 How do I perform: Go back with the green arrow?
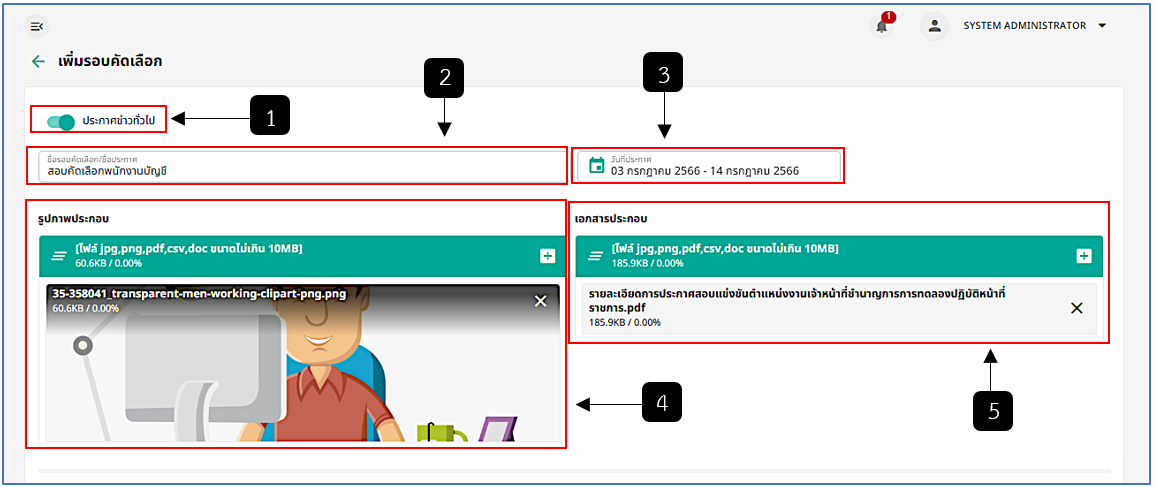38,61
